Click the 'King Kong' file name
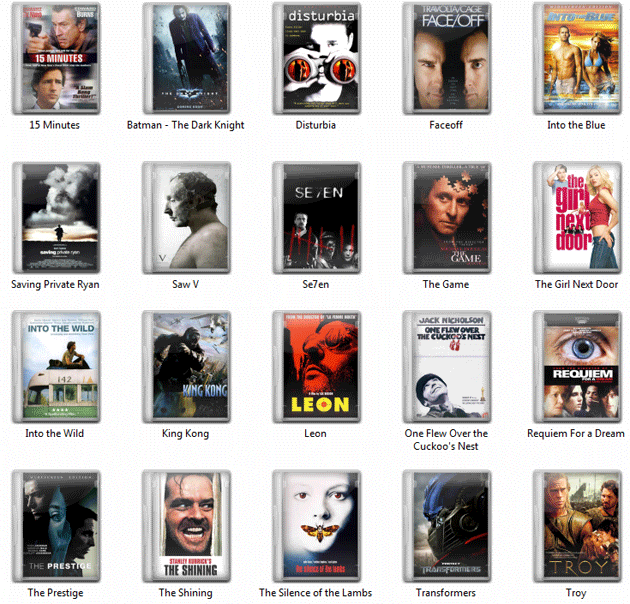Screen dimensions: 630x604 click(x=185, y=434)
